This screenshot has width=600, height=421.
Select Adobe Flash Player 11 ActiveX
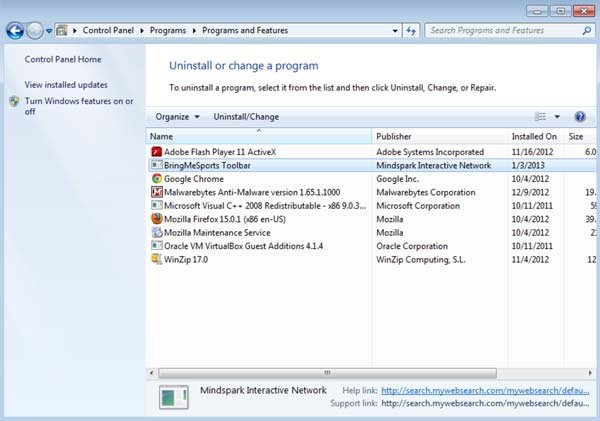(x=220, y=152)
